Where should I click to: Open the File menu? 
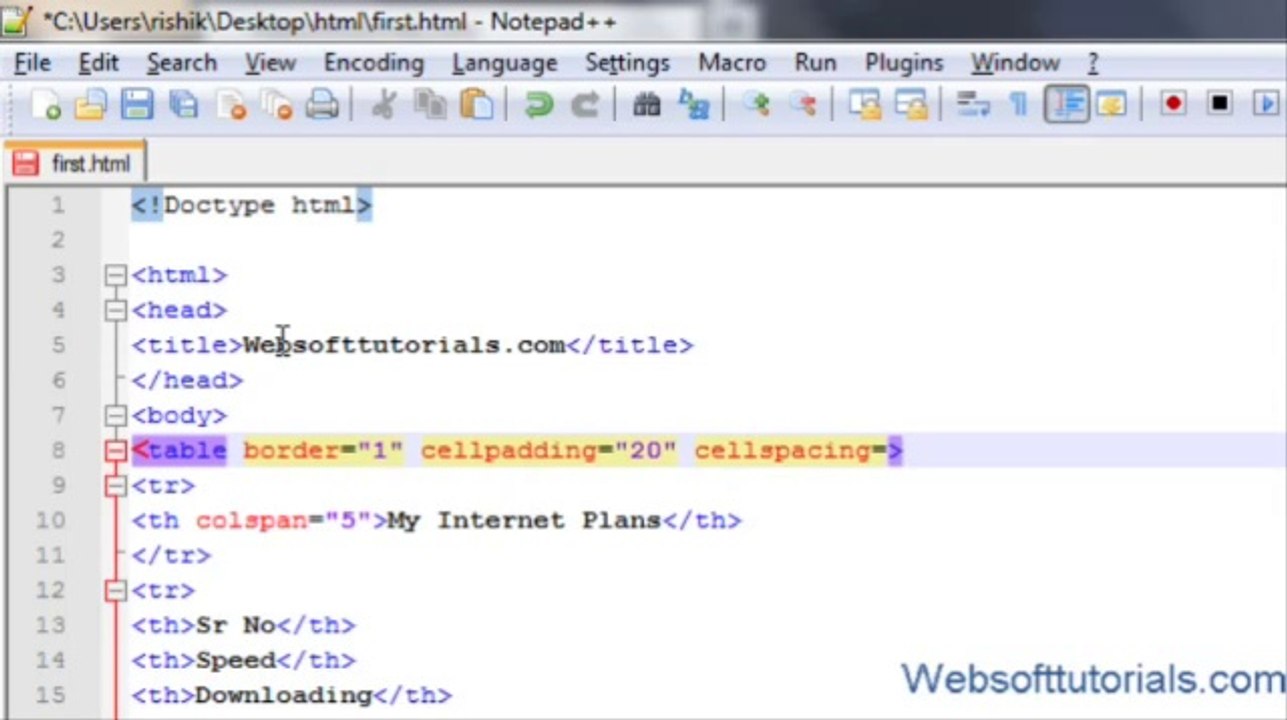click(x=32, y=63)
